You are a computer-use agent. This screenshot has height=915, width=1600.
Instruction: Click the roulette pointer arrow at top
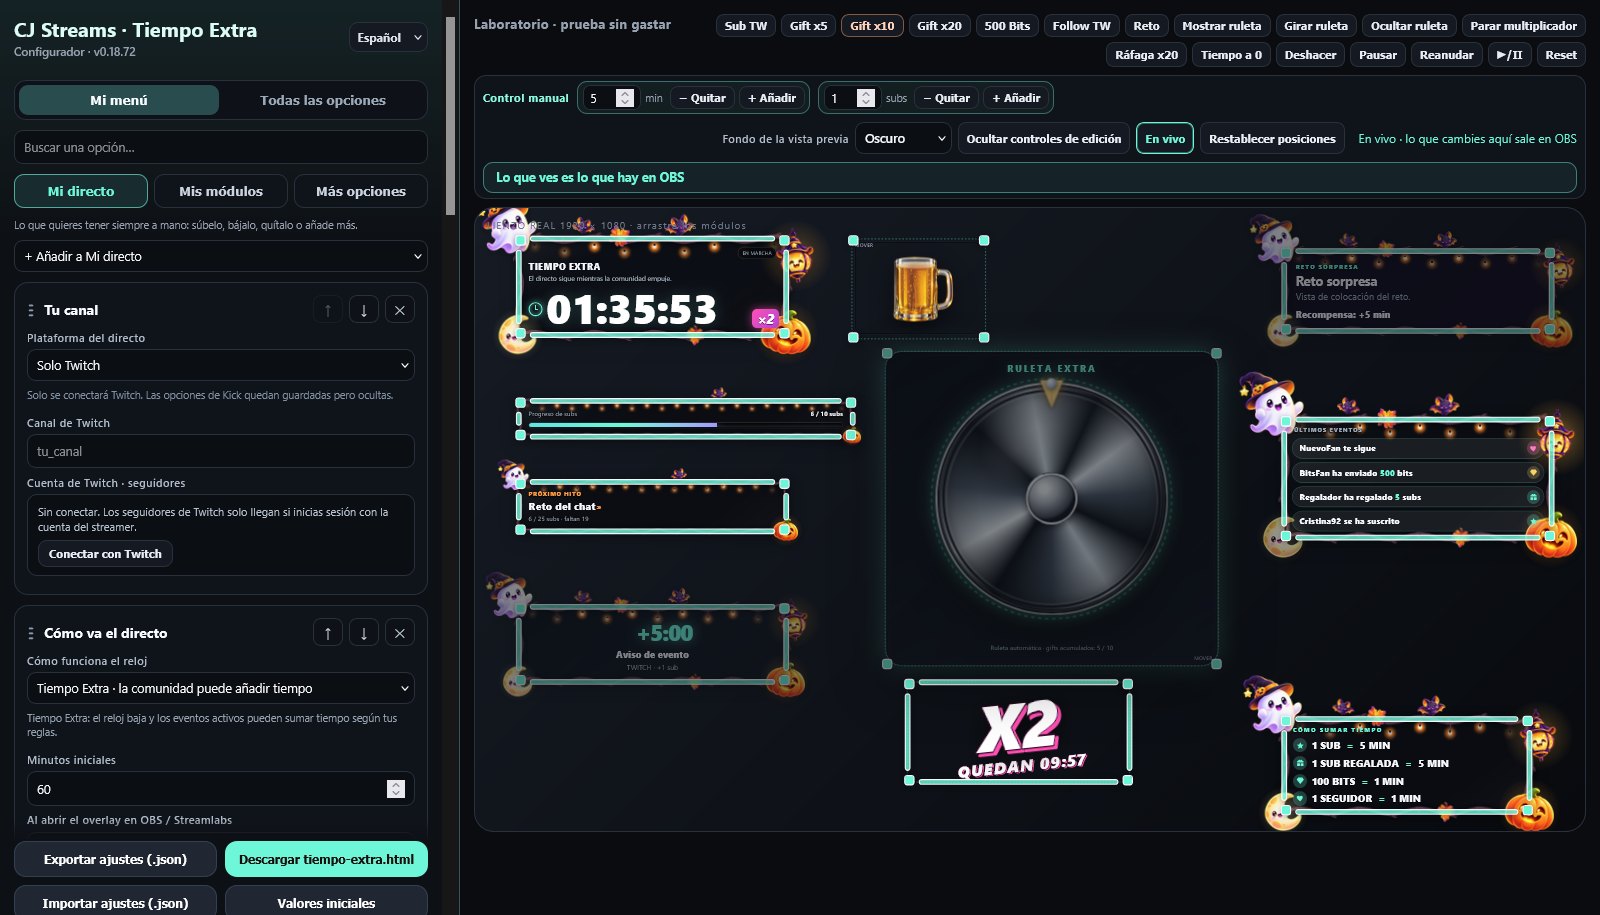point(1051,392)
